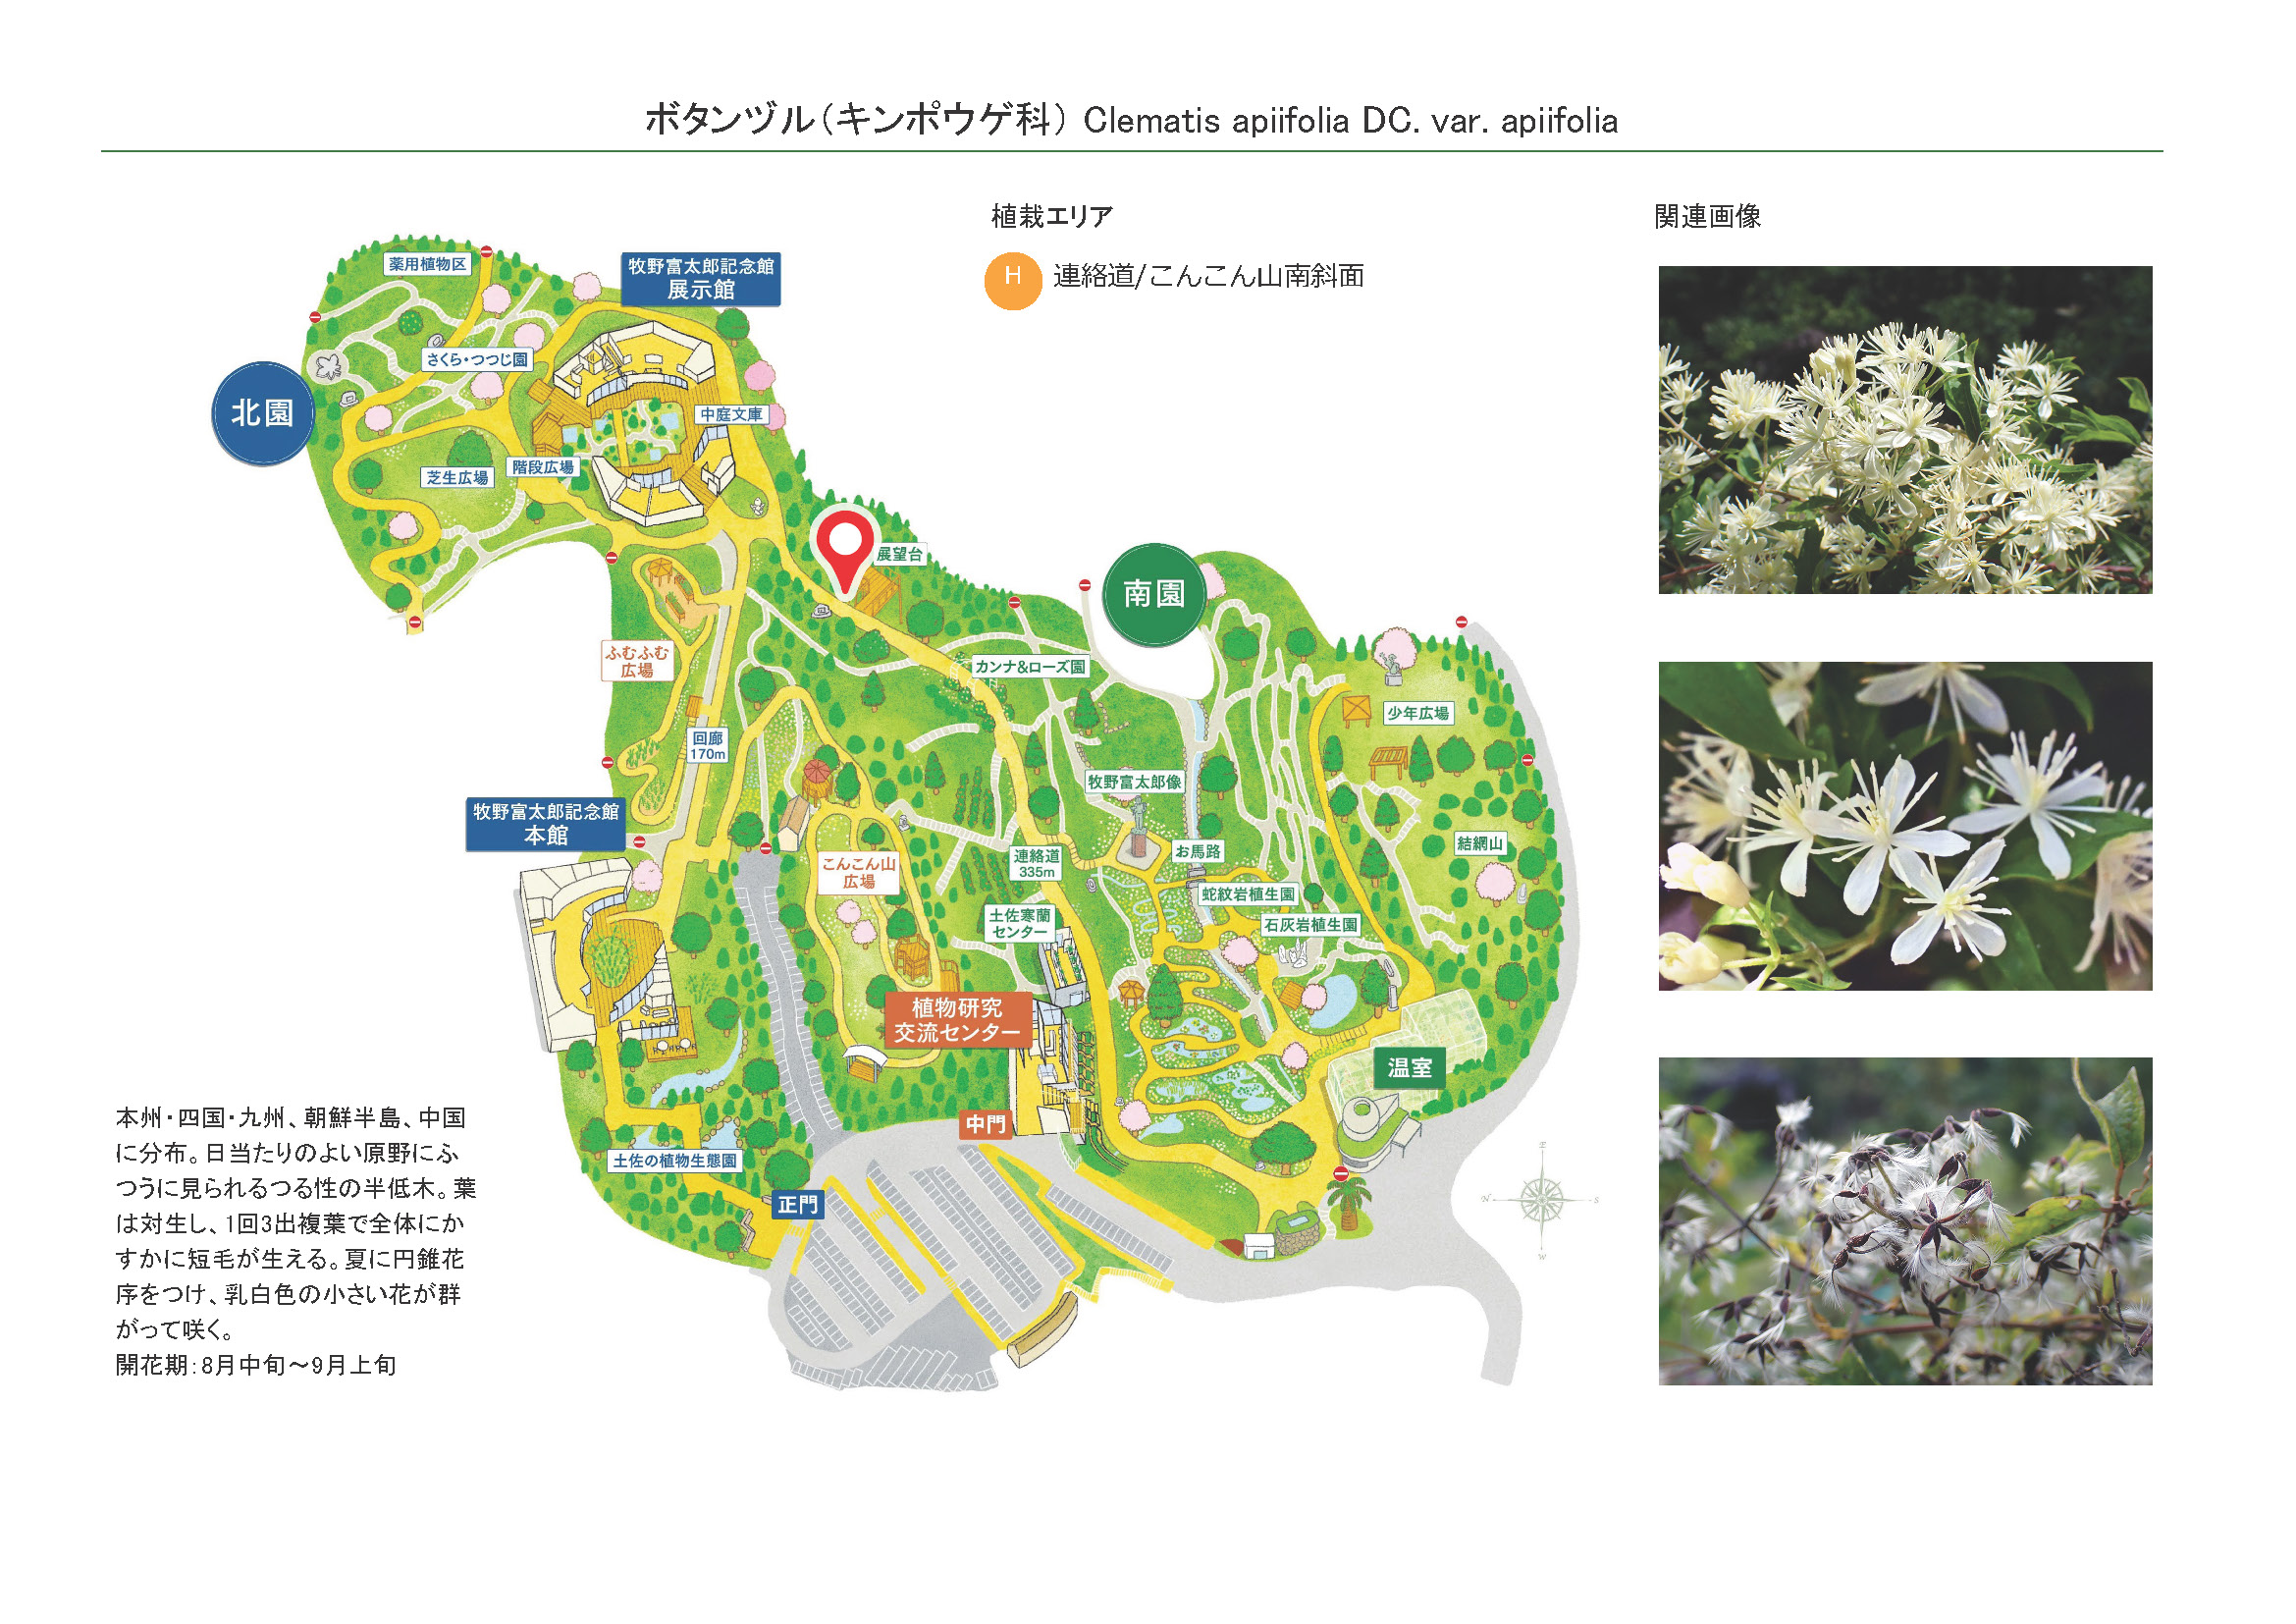The image size is (2296, 1624).
Task: Click the 牧野富太郎記念館 本館 label
Action: tap(546, 824)
